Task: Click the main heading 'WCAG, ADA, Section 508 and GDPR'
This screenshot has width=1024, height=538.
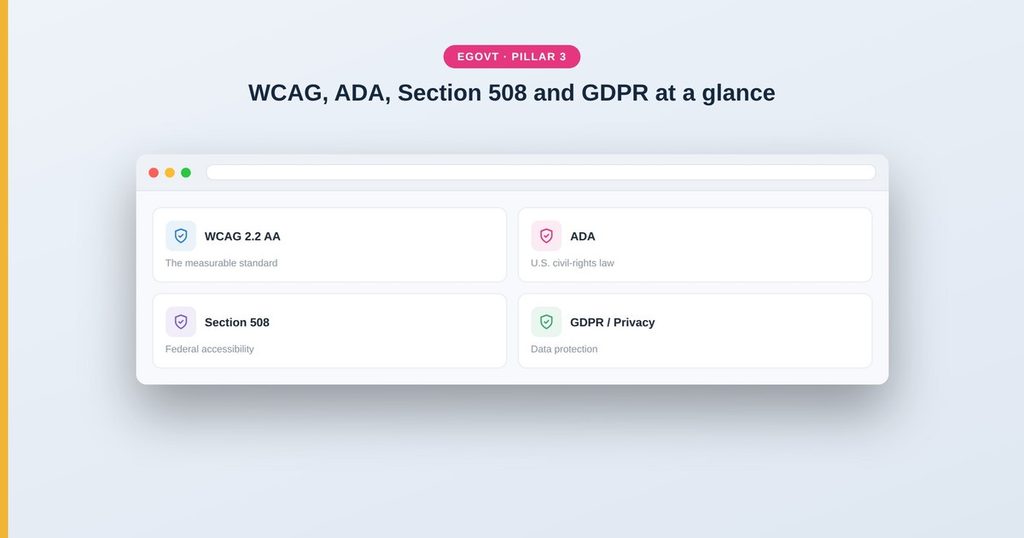Action: (448, 93)
